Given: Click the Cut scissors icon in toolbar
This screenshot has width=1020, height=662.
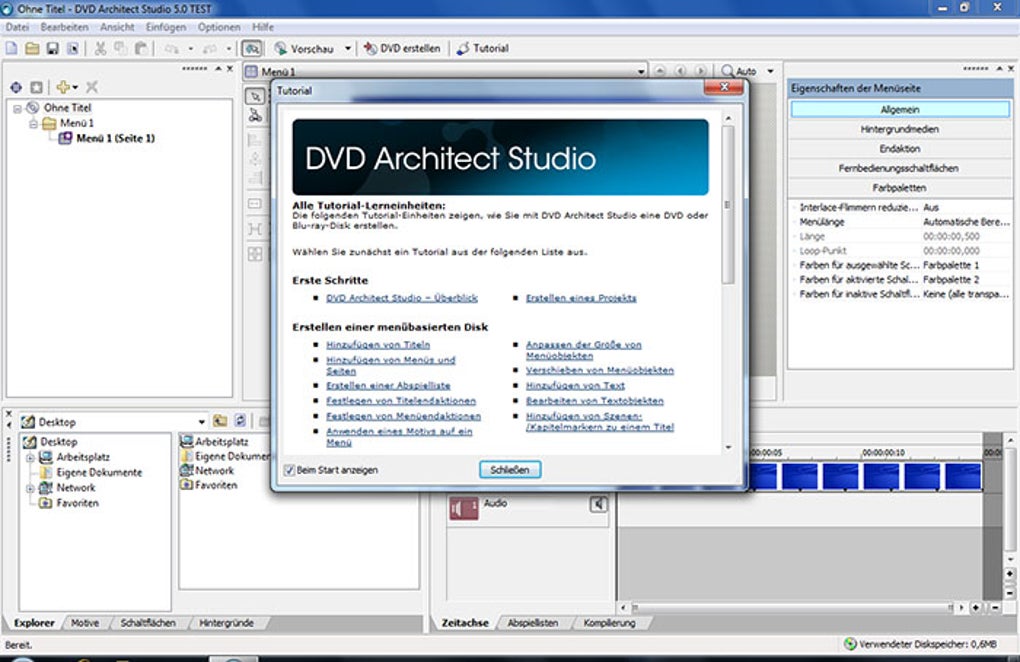Looking at the screenshot, I should 100,49.
